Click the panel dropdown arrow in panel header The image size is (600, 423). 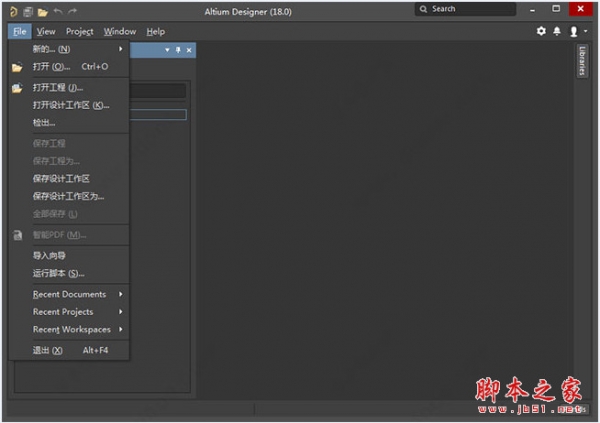(167, 50)
